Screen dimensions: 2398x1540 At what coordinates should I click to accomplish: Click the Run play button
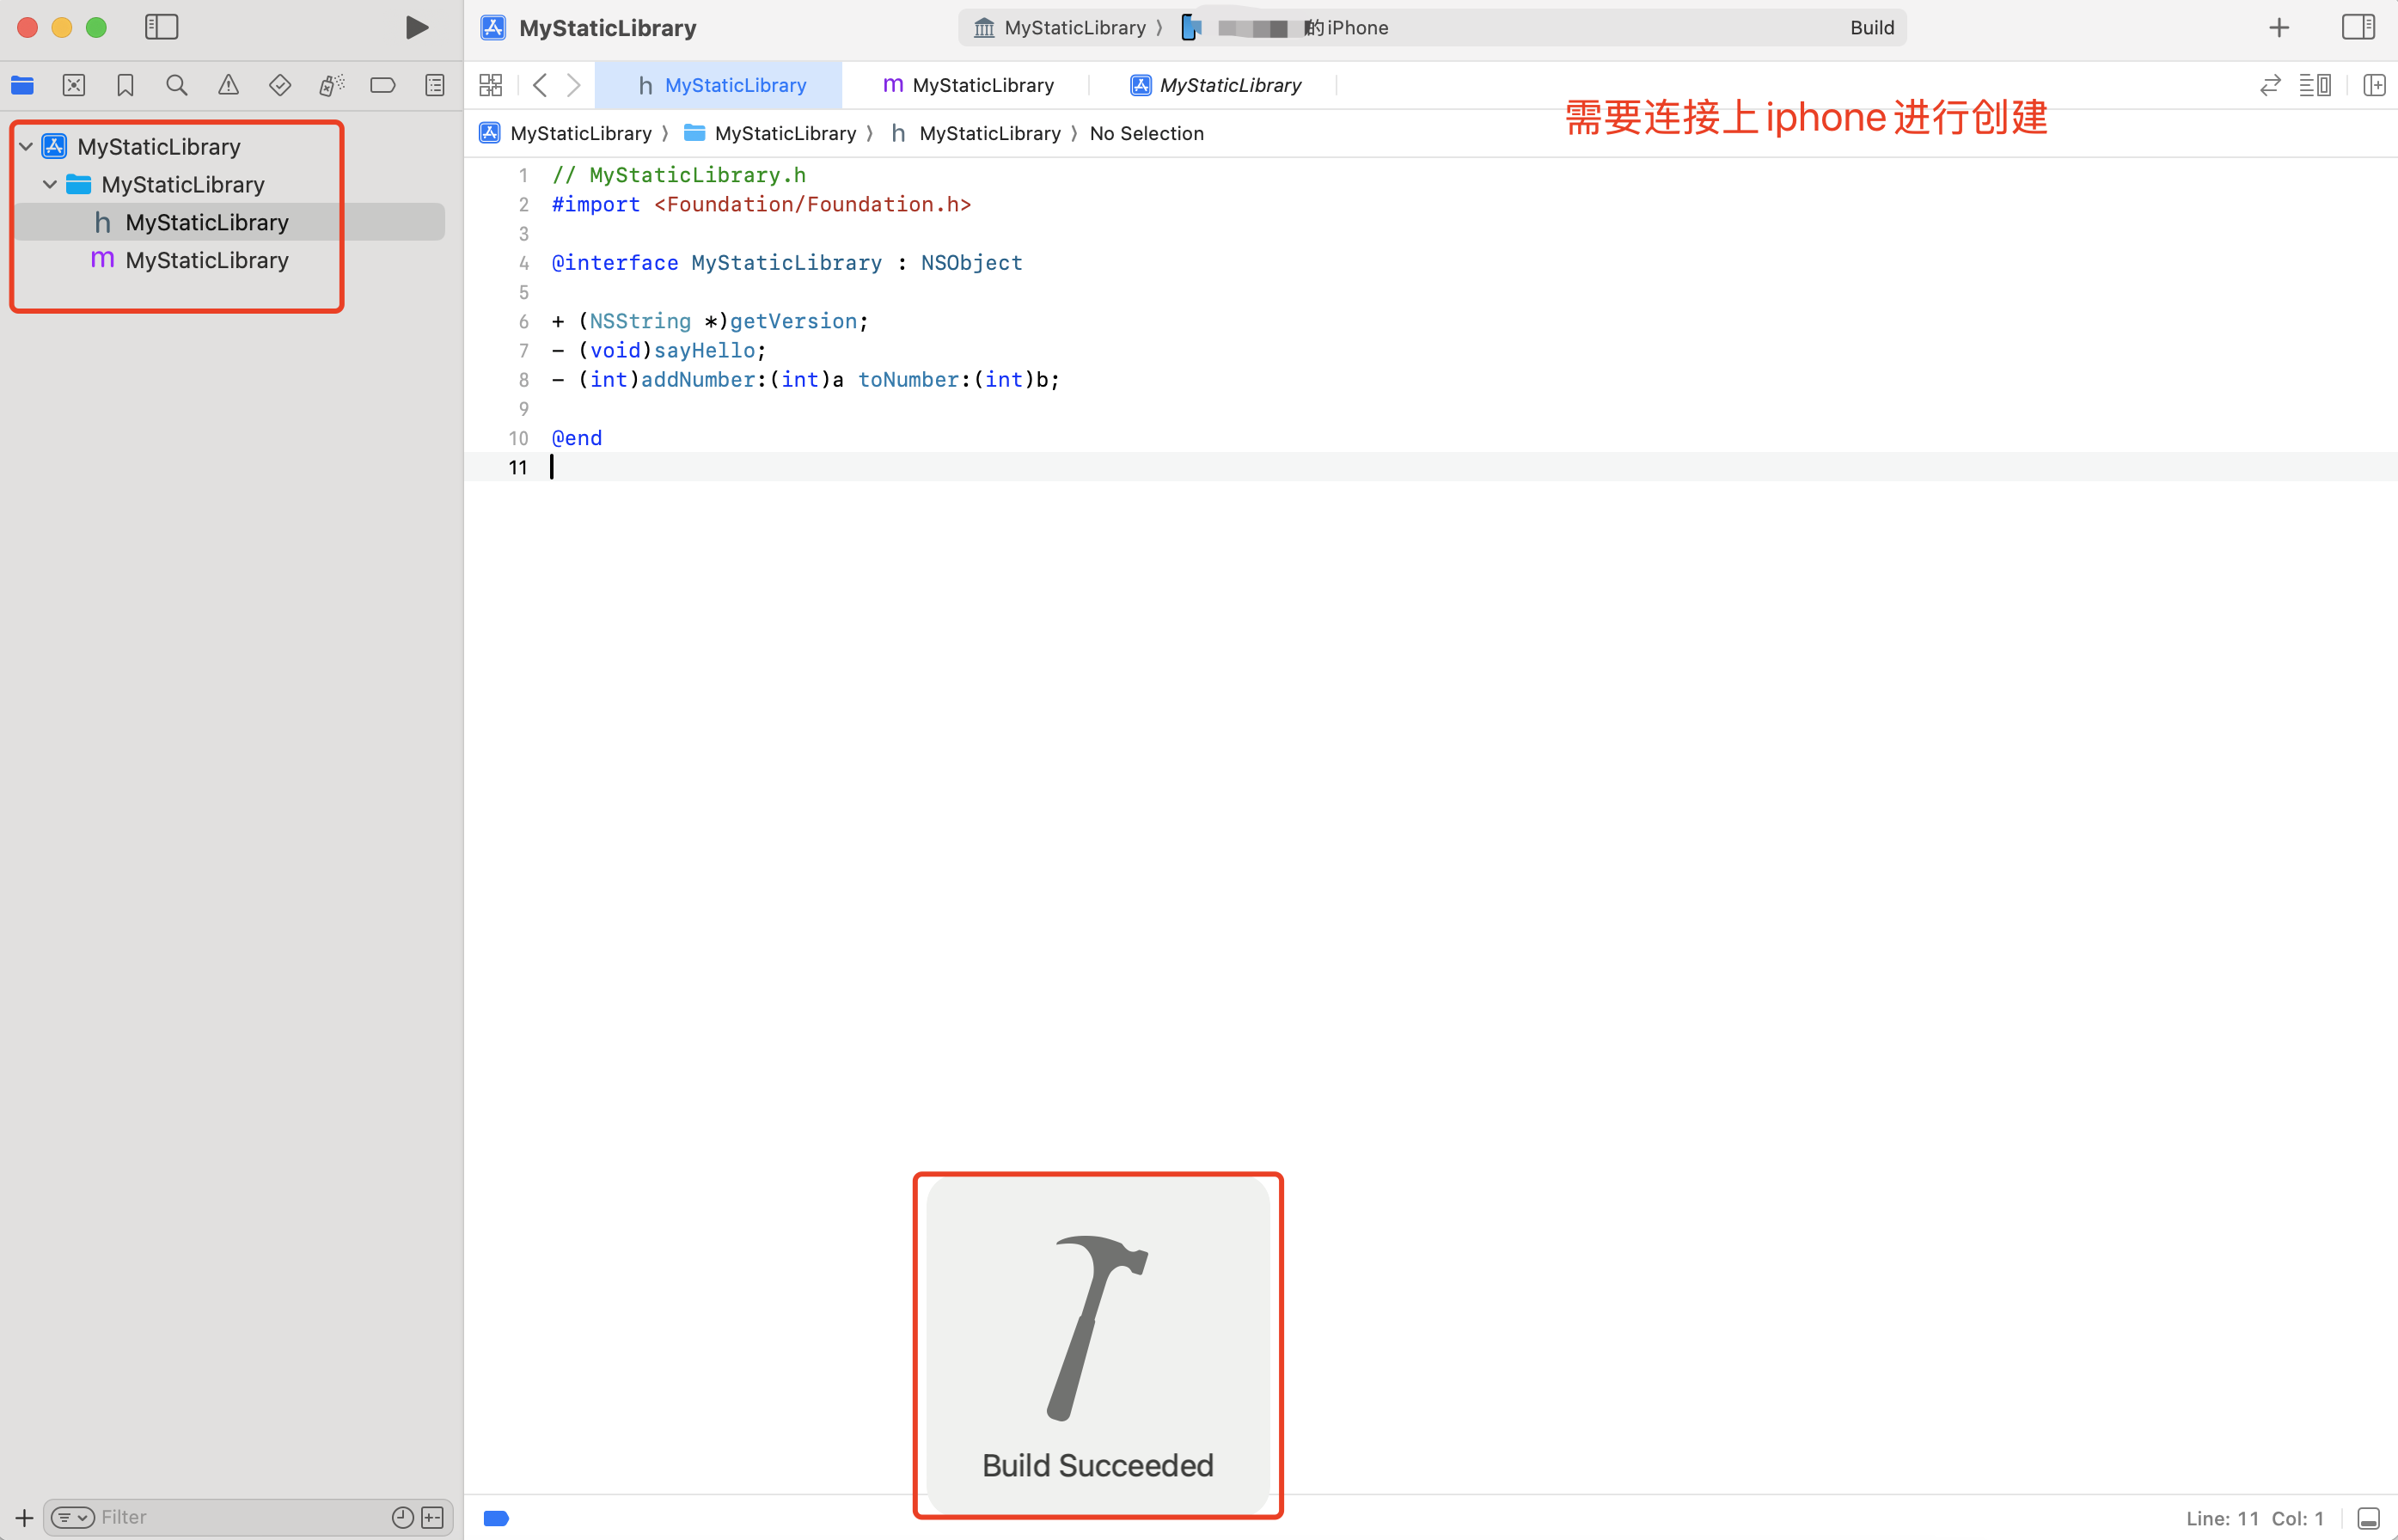tap(417, 28)
